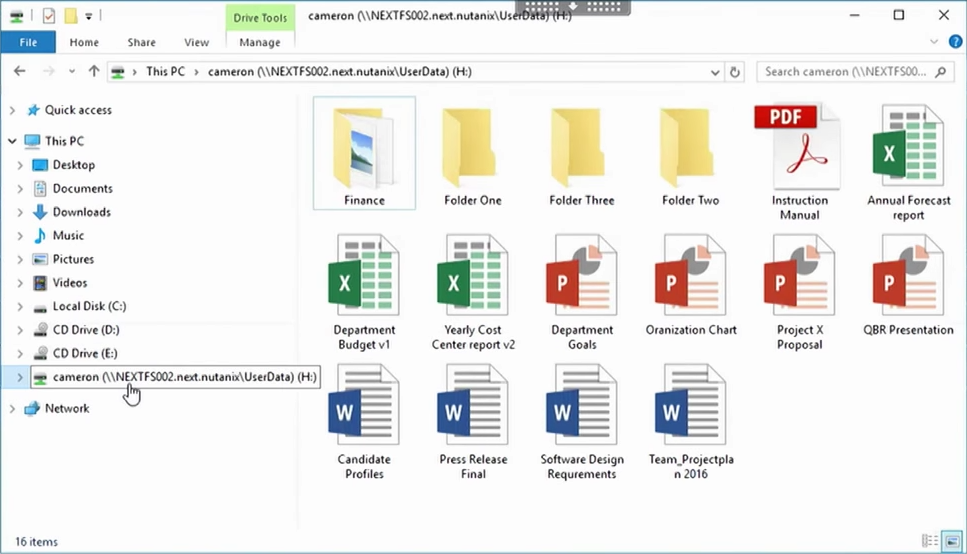Collapse the This PC tree node
967x554 pixels.
[x=12, y=141]
